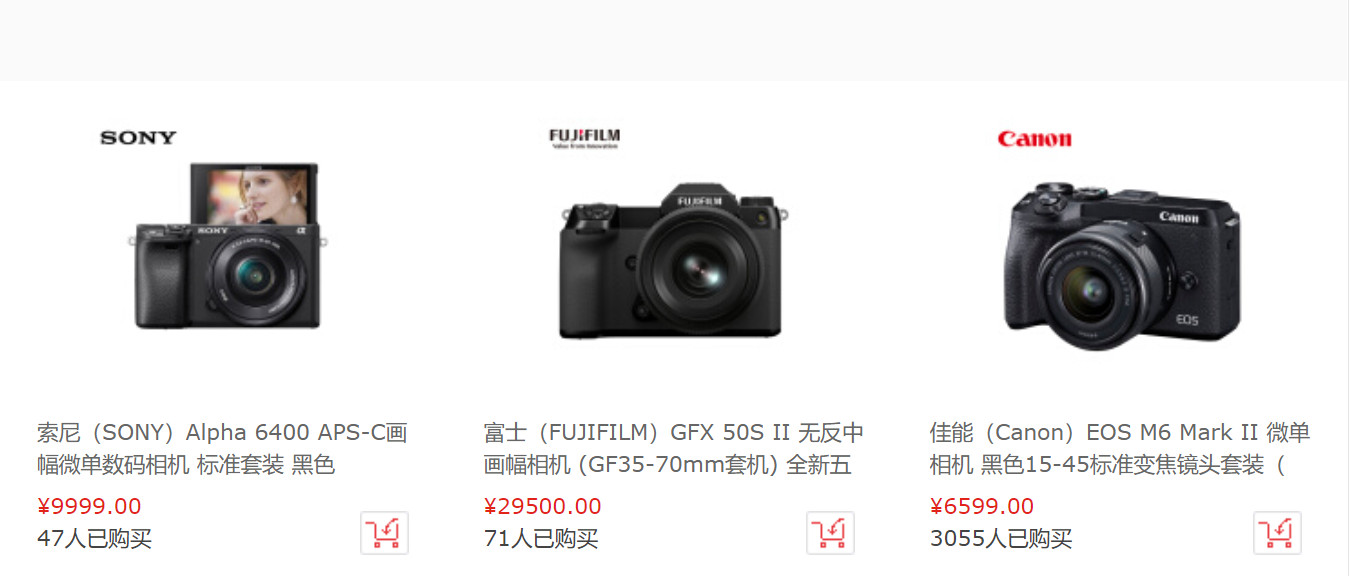Click the gray banner strip above products
This screenshot has width=1351, height=576.
click(675, 40)
